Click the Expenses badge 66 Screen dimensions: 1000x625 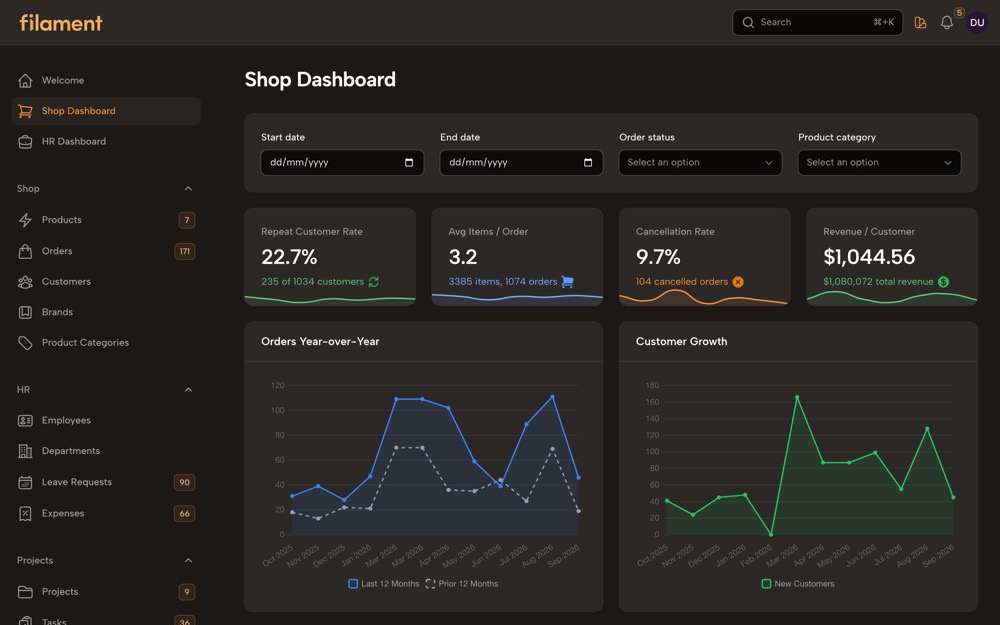184,513
